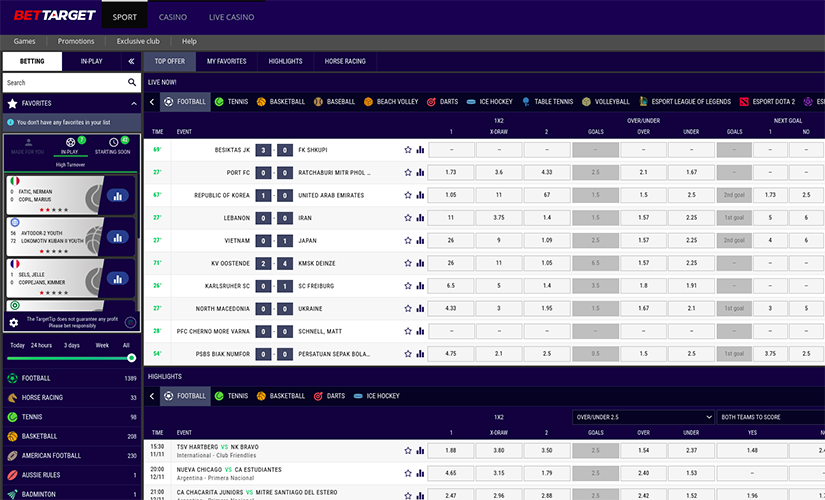Switch to the Live Casino section
The height and width of the screenshot is (500, 825).
click(x=232, y=17)
